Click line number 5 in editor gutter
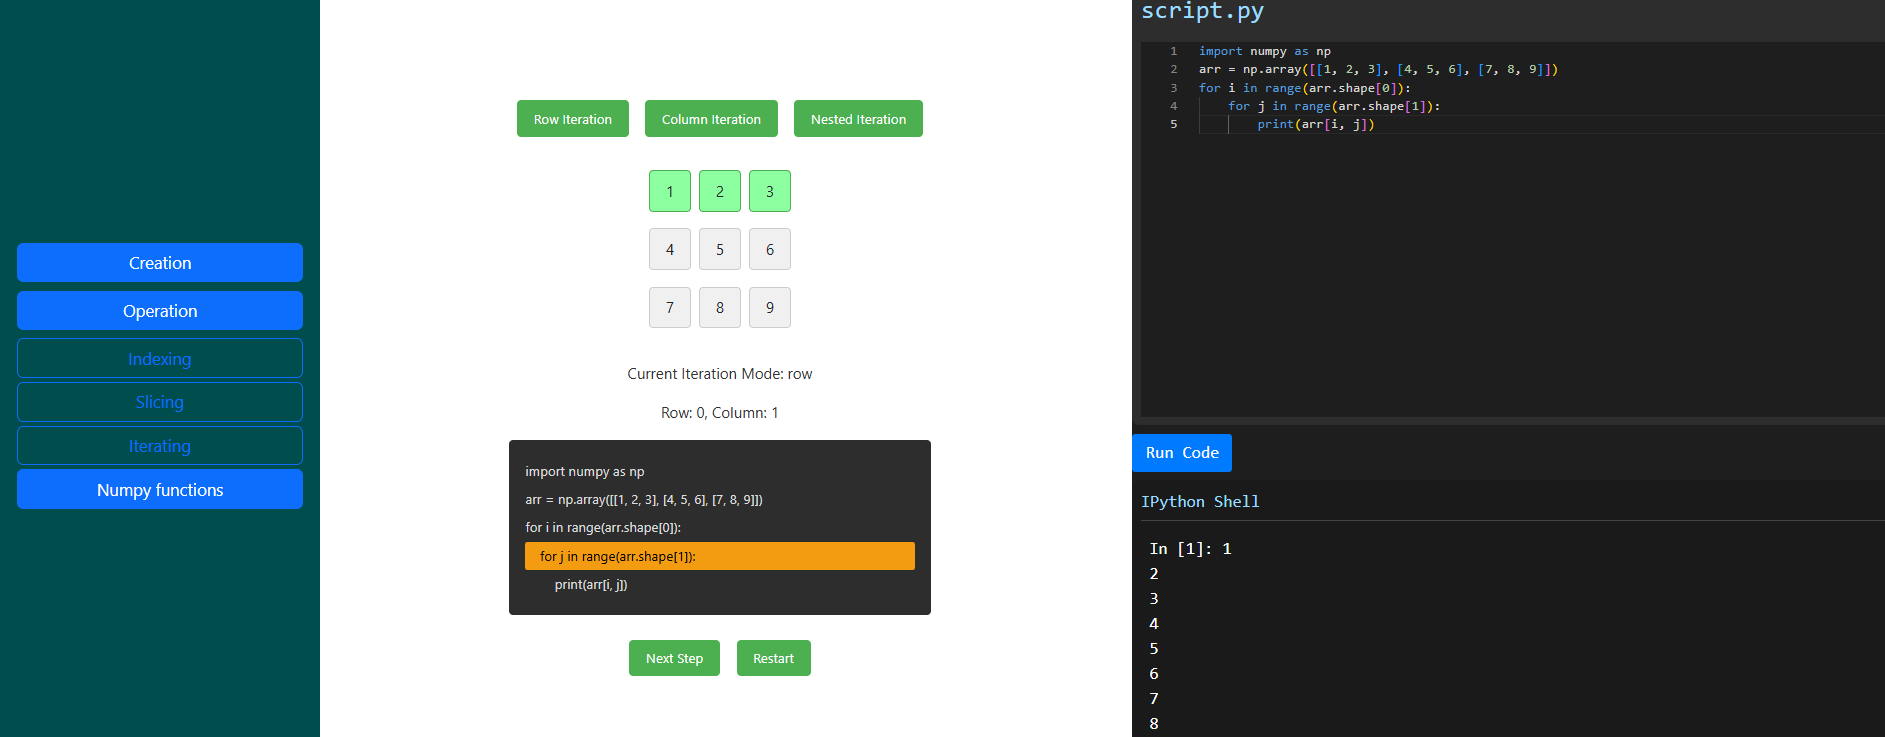The width and height of the screenshot is (1885, 737). pos(1174,124)
